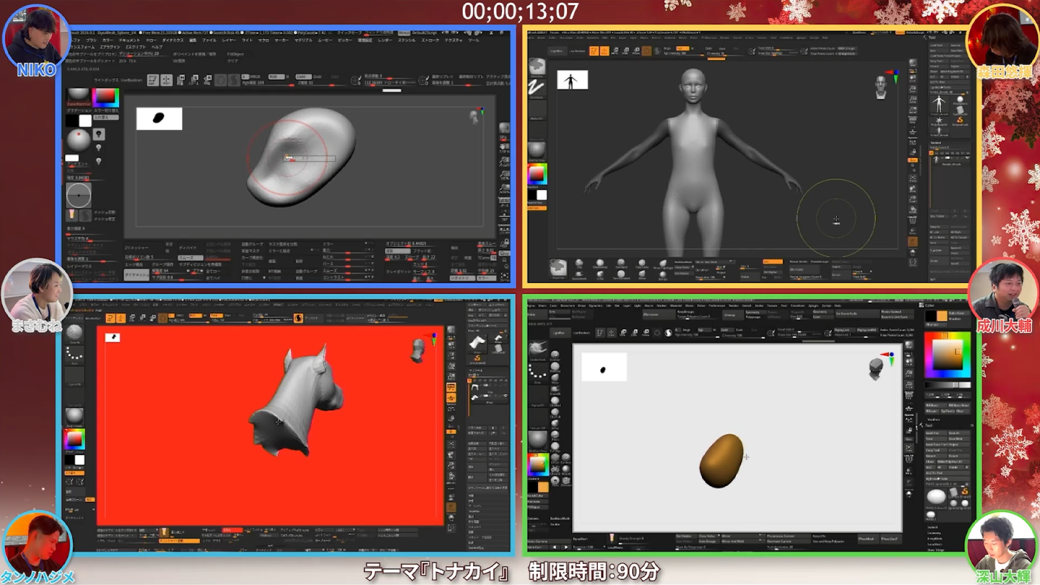Image resolution: width=1040 pixels, height=585 pixels.
Task: Open the ライト menu in the blue-bordered window
Action: pos(246,41)
